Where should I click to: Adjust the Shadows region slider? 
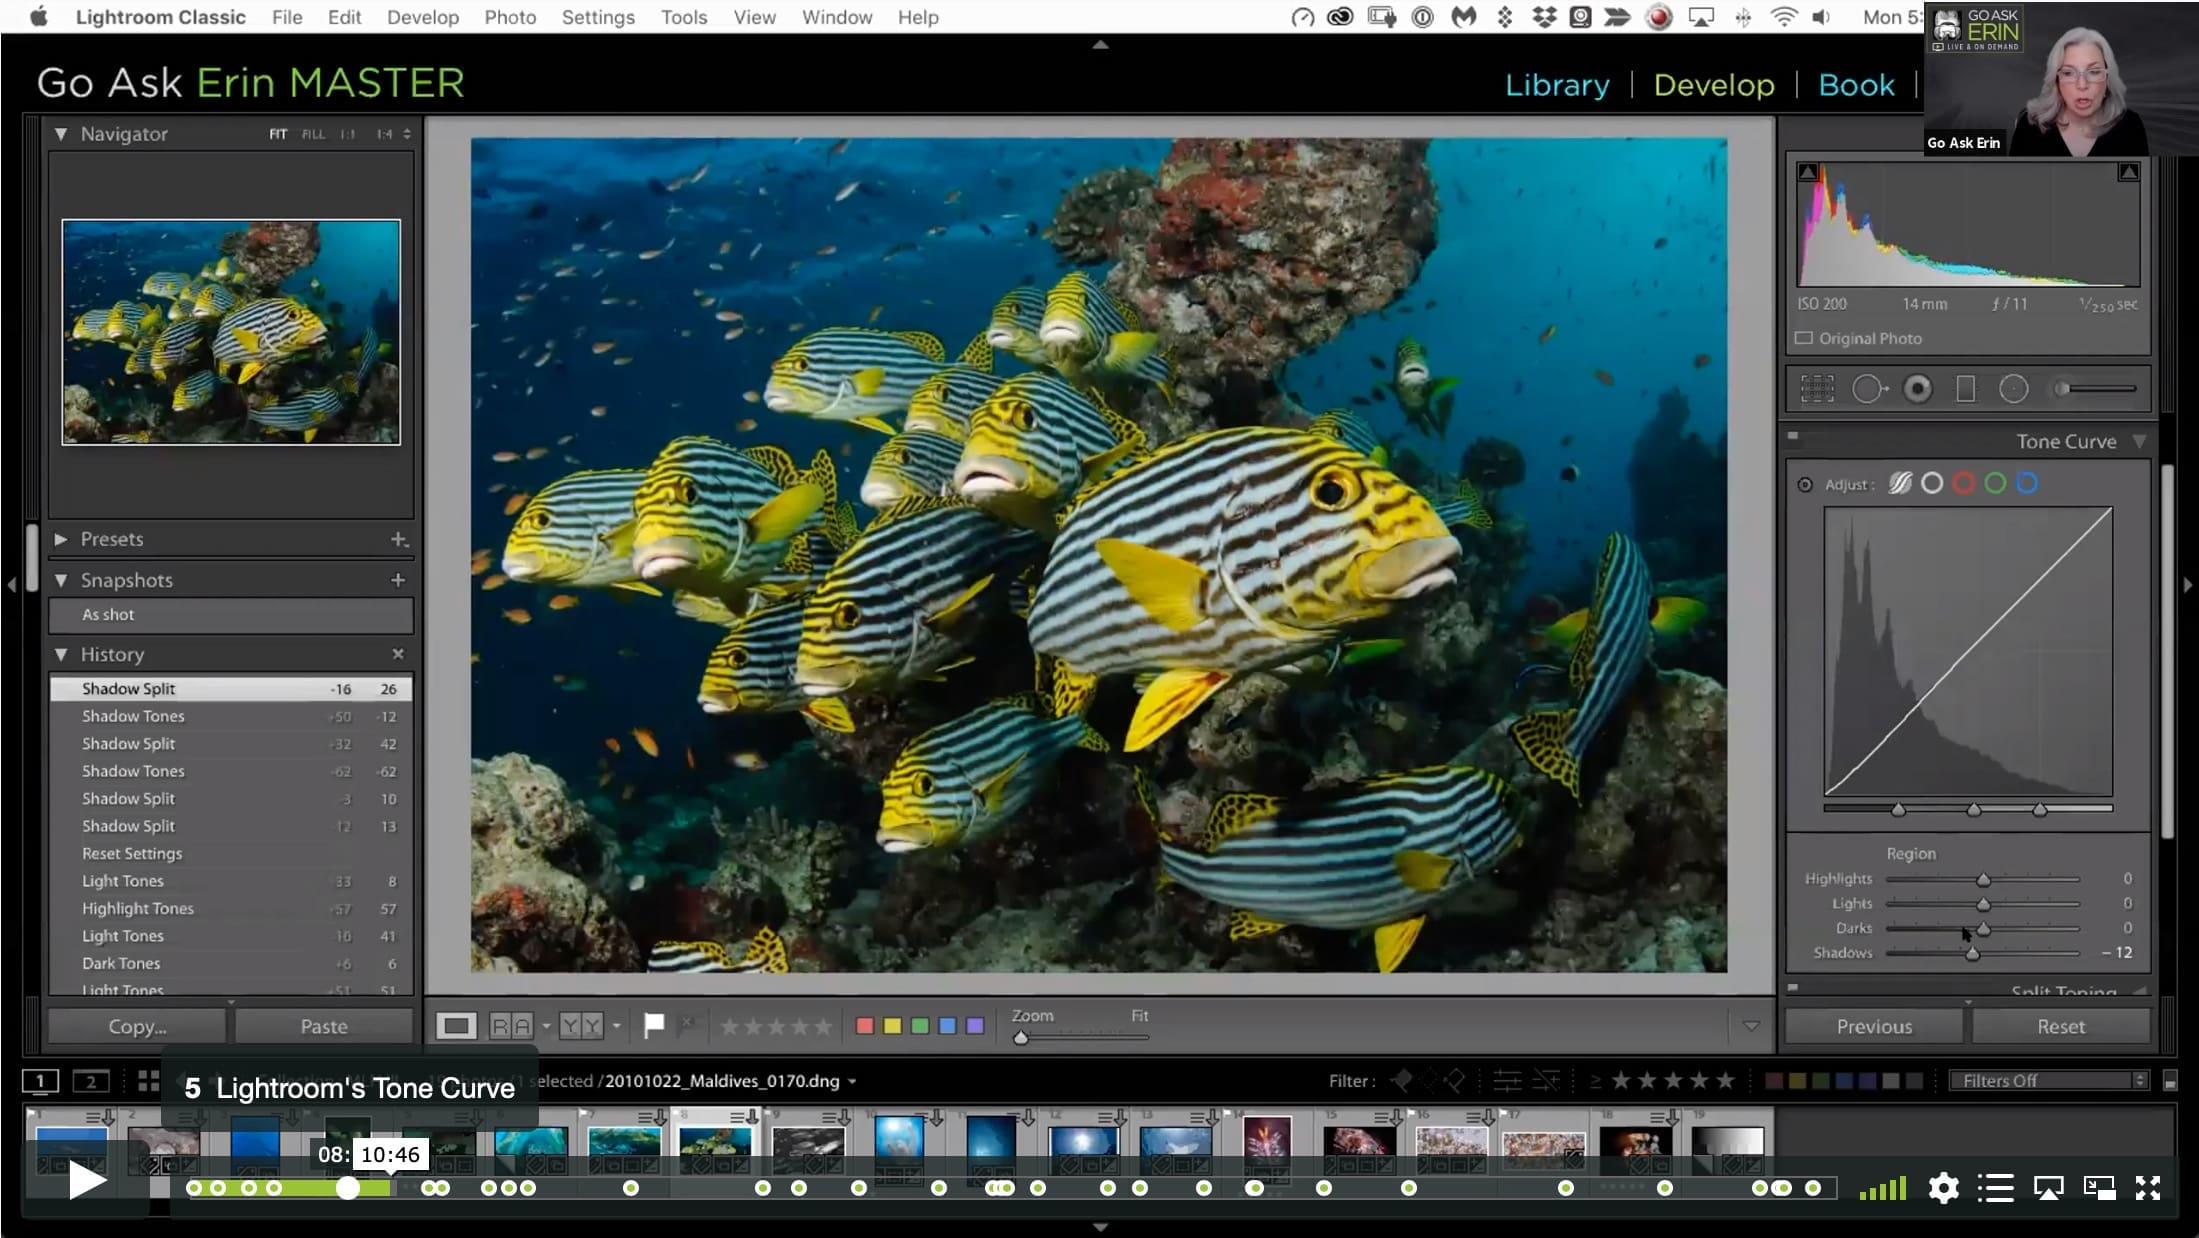point(1972,954)
